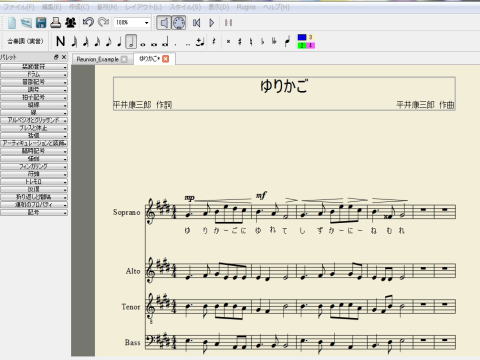Add a tie to the note
The height and width of the screenshot is (360, 480).
[200, 42]
